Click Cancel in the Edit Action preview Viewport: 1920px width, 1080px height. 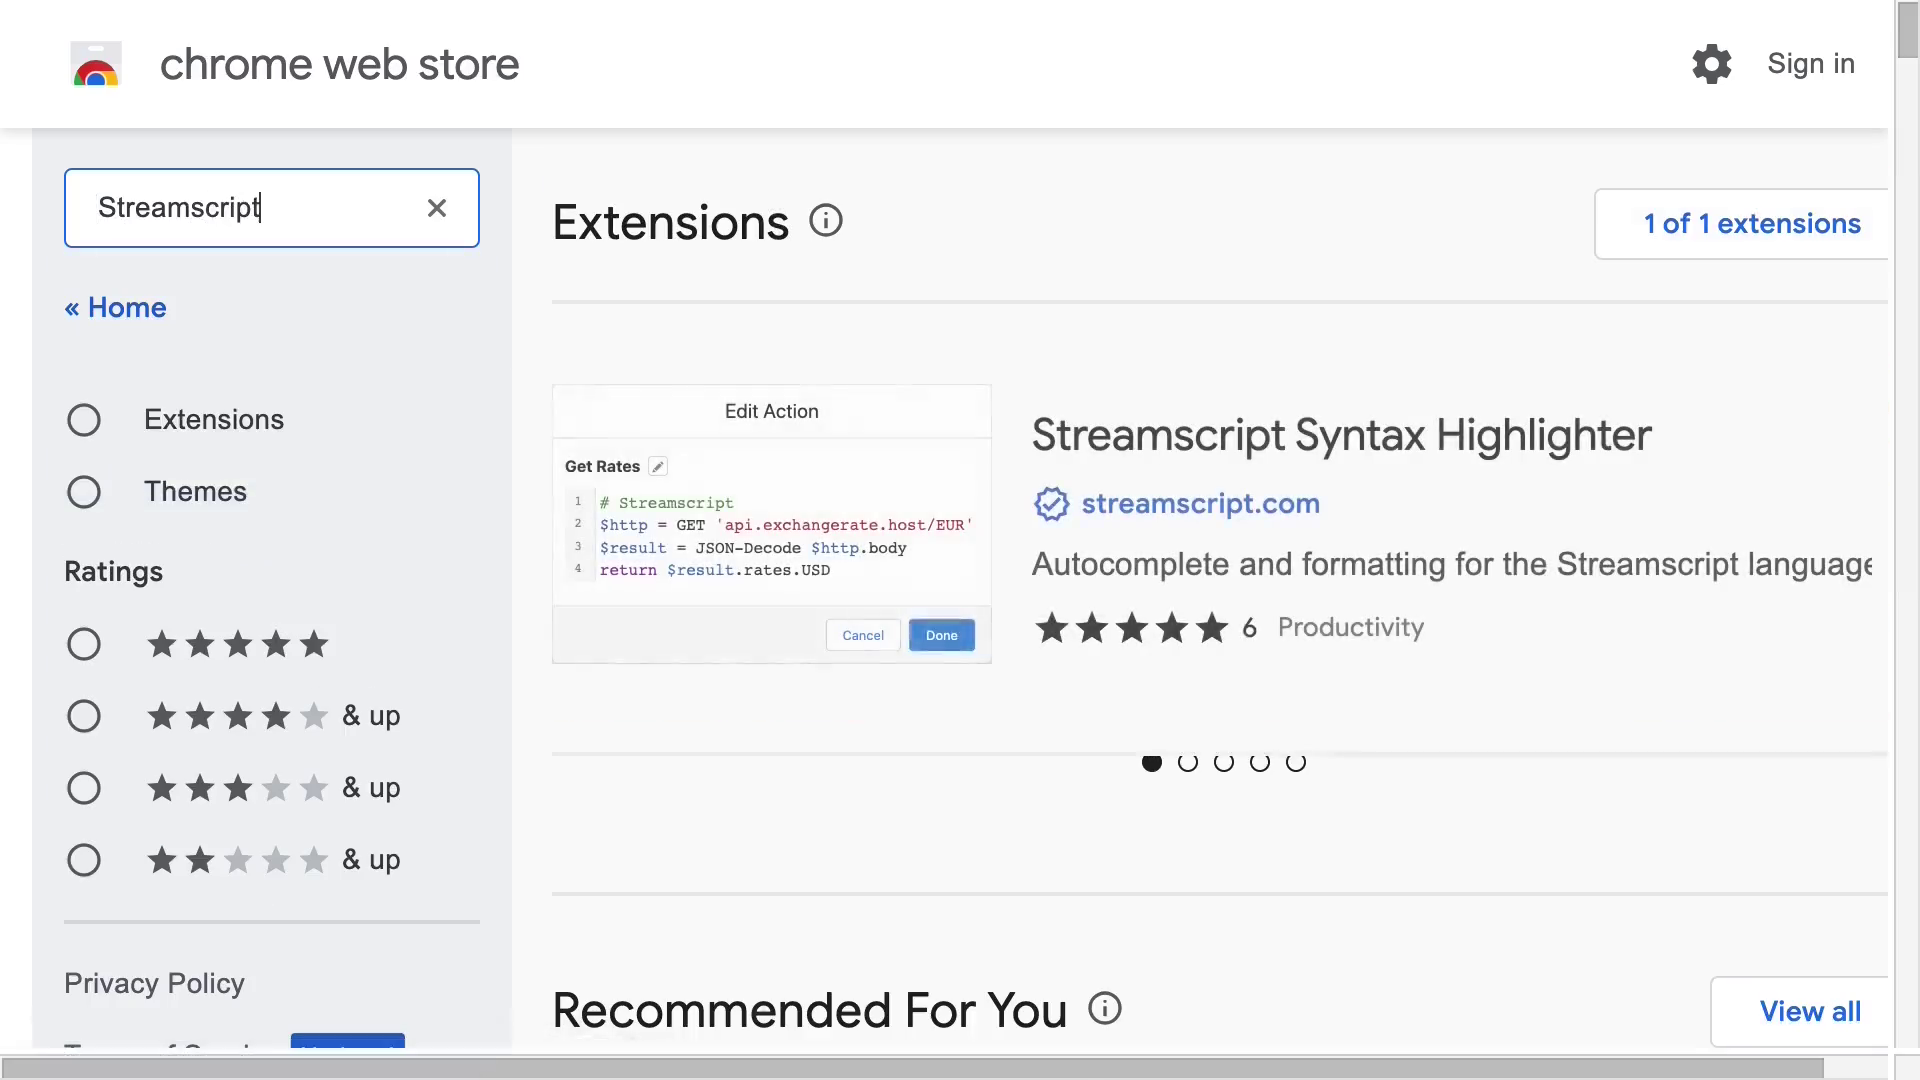[863, 636]
